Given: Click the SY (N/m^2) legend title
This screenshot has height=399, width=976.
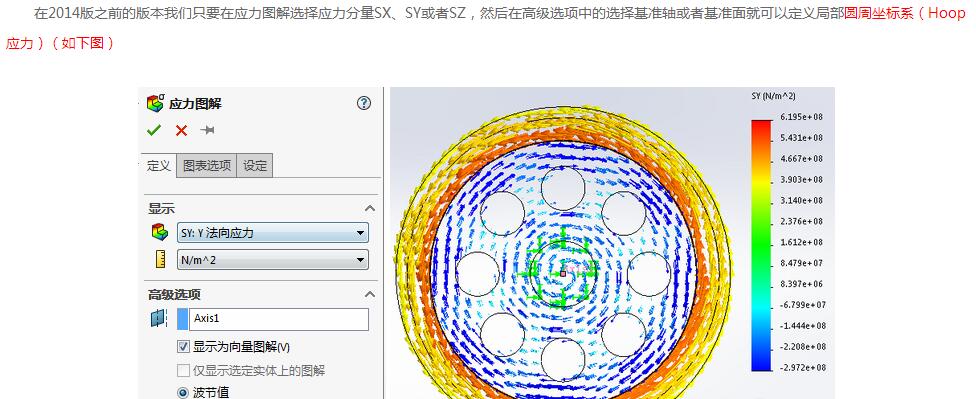Looking at the screenshot, I should [773, 96].
